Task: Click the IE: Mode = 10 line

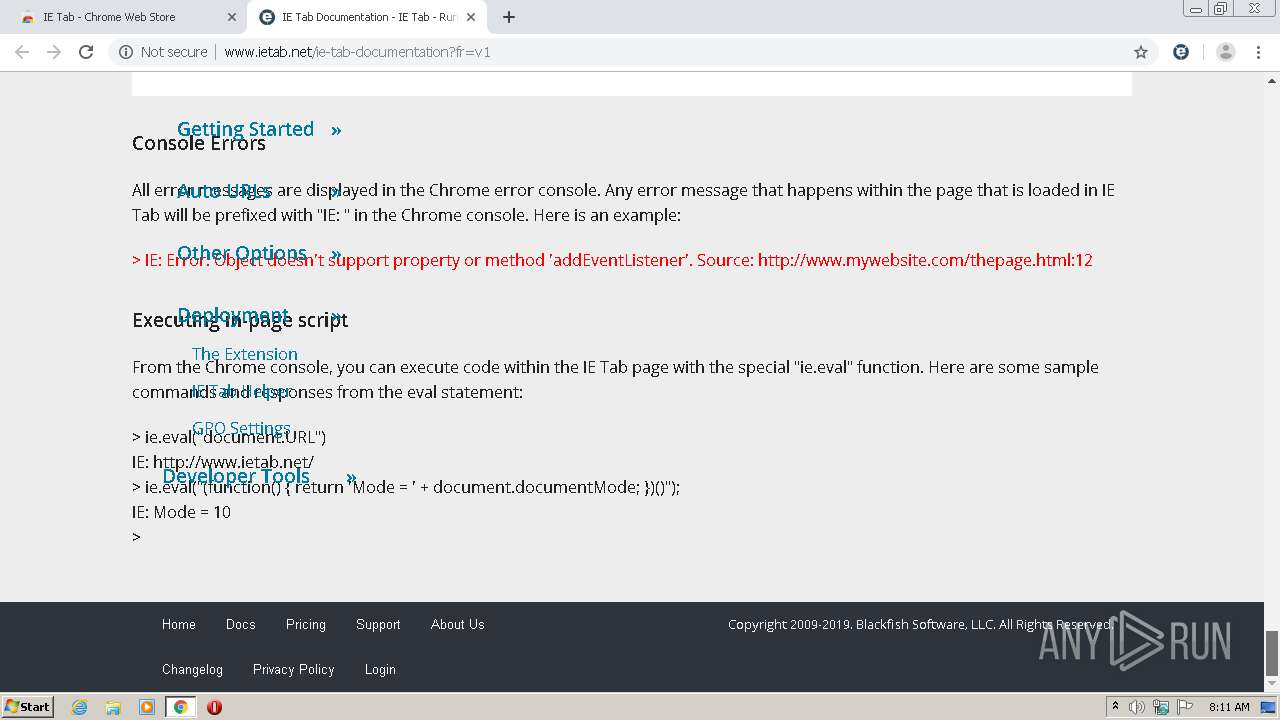Action: [181, 512]
